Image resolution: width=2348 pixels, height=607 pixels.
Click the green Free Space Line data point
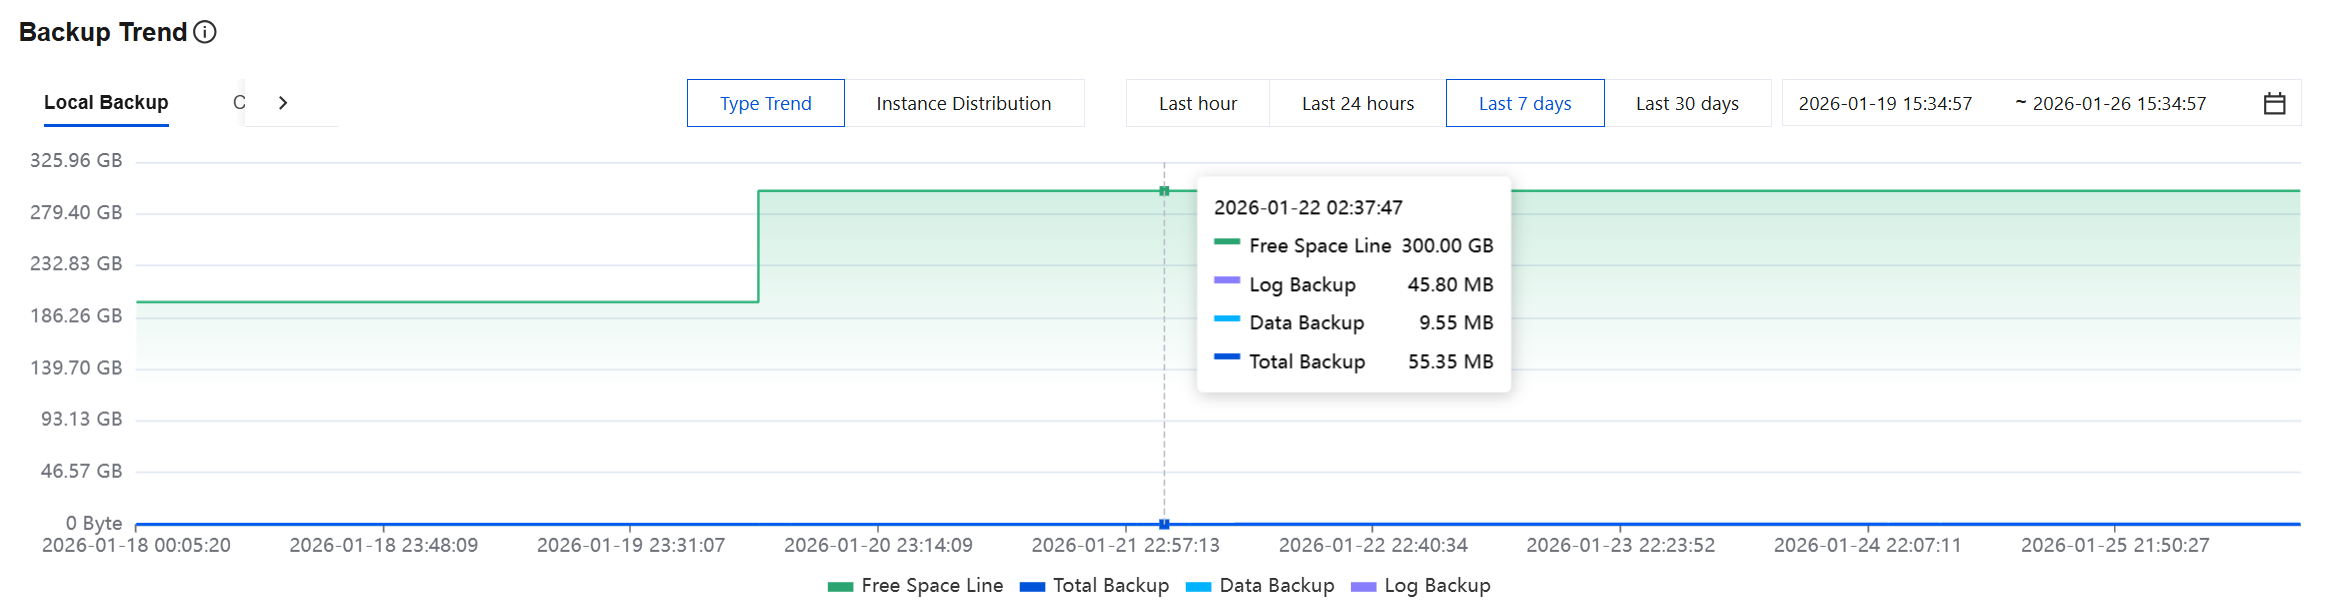click(x=1164, y=191)
